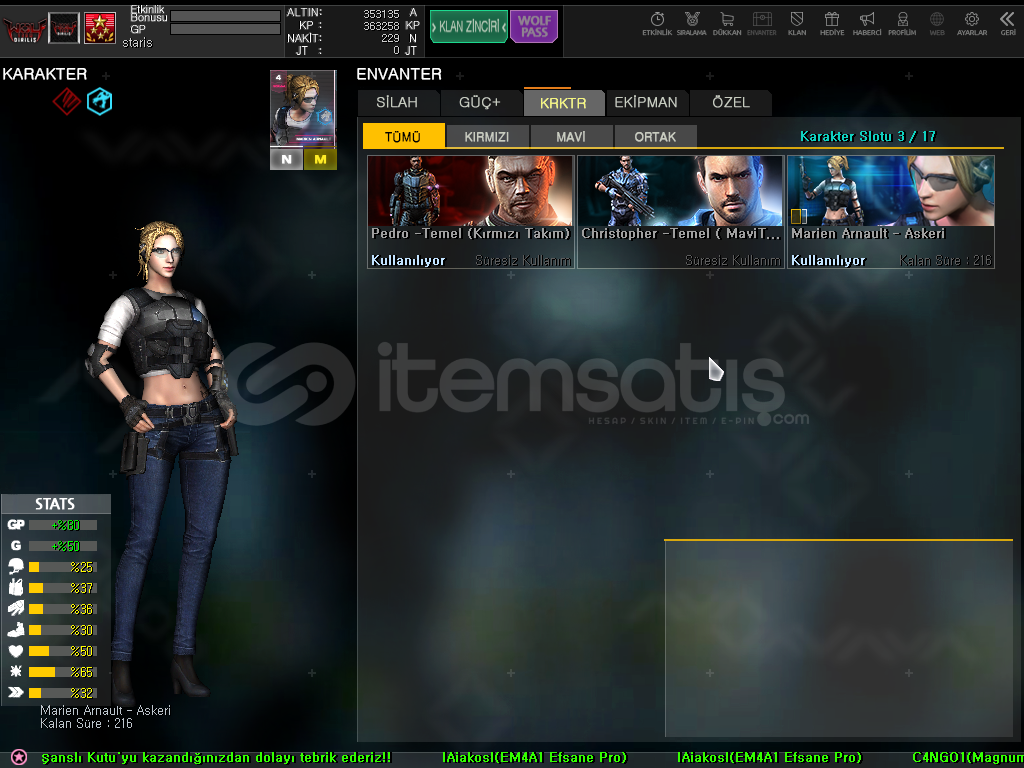1024x768 pixels.
Task: Click the helmet stat bar %25
Action: coord(63,567)
